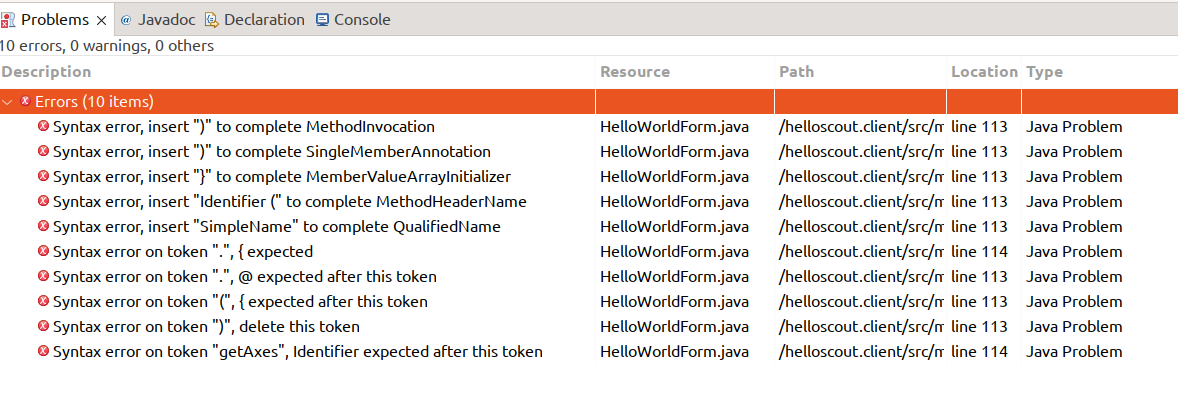
Task: Click error icon of SingleMemberAnnotation row
Action: 43,151
